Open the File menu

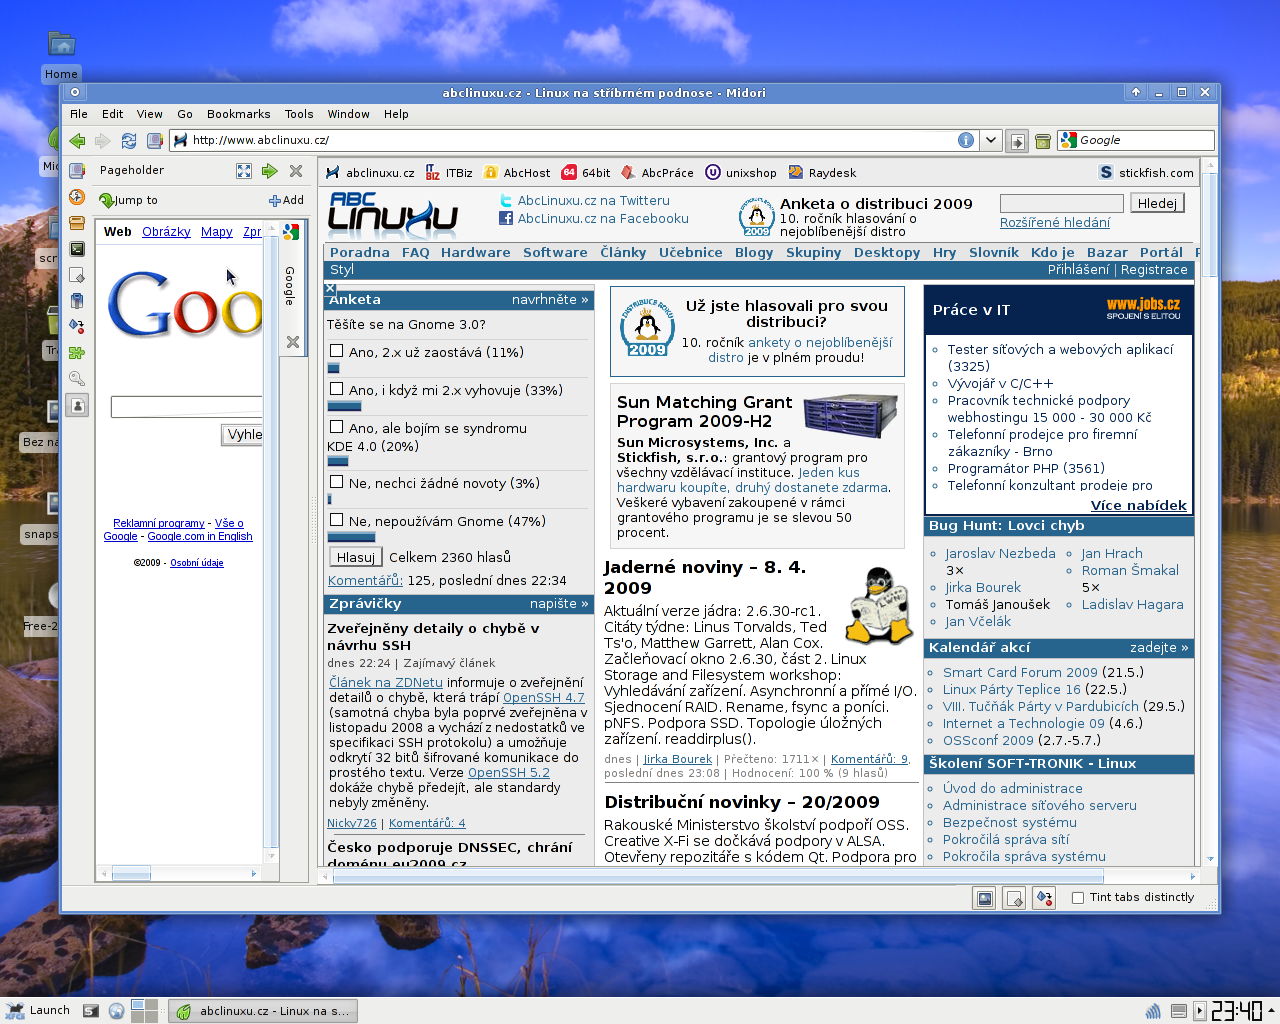click(79, 114)
